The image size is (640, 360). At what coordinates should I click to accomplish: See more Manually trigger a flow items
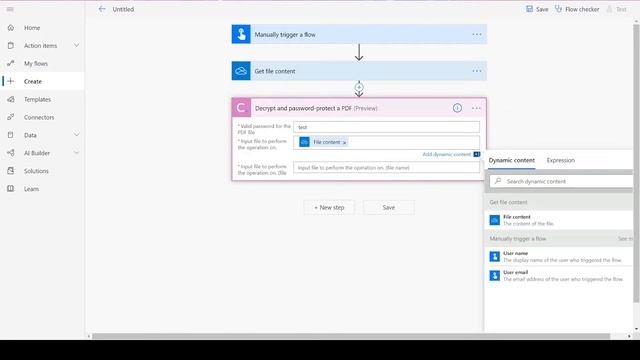pos(625,238)
